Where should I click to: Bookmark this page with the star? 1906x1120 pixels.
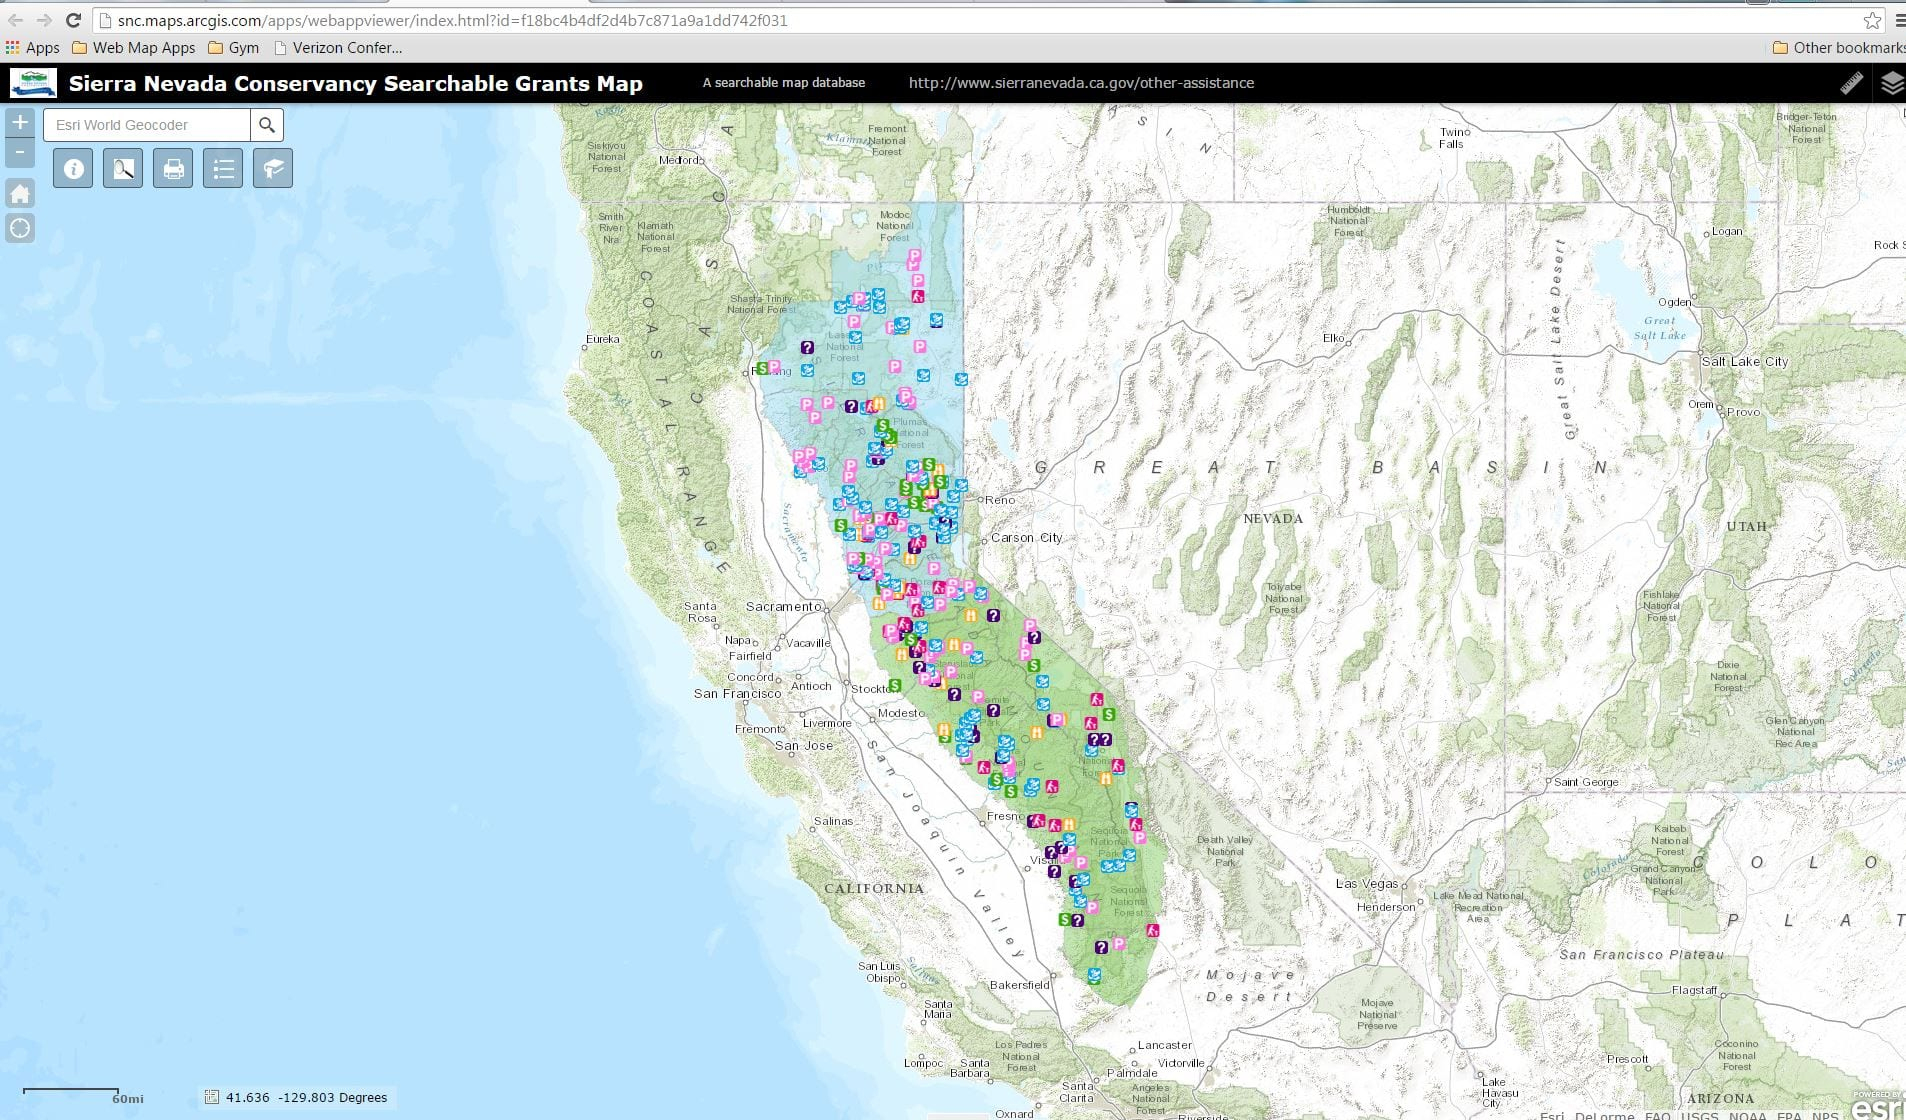[x=1872, y=20]
